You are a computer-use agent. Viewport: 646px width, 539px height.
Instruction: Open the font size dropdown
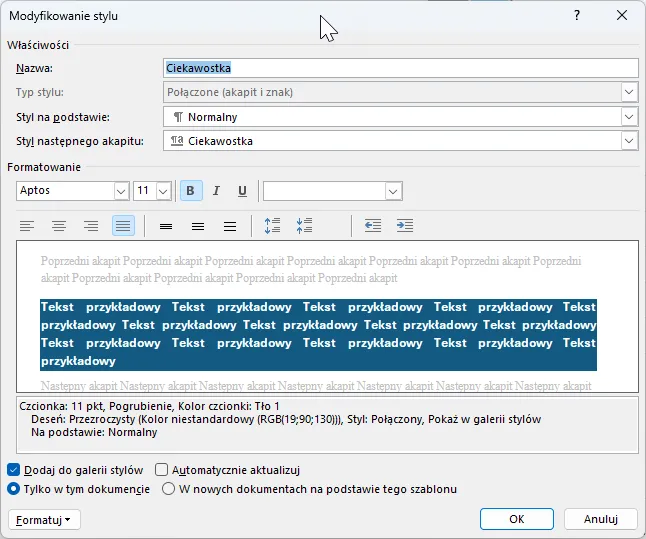tap(164, 191)
